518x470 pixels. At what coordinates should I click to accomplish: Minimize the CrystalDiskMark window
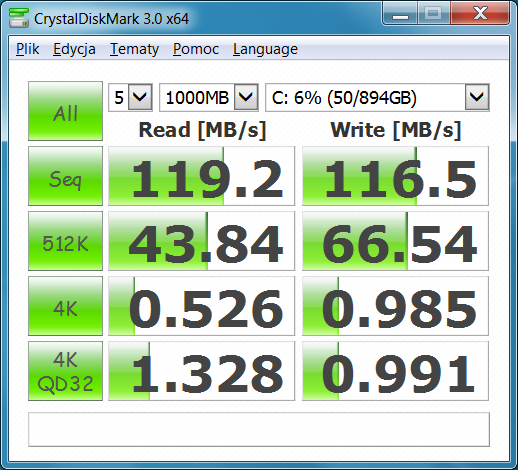pyautogui.click(x=400, y=14)
